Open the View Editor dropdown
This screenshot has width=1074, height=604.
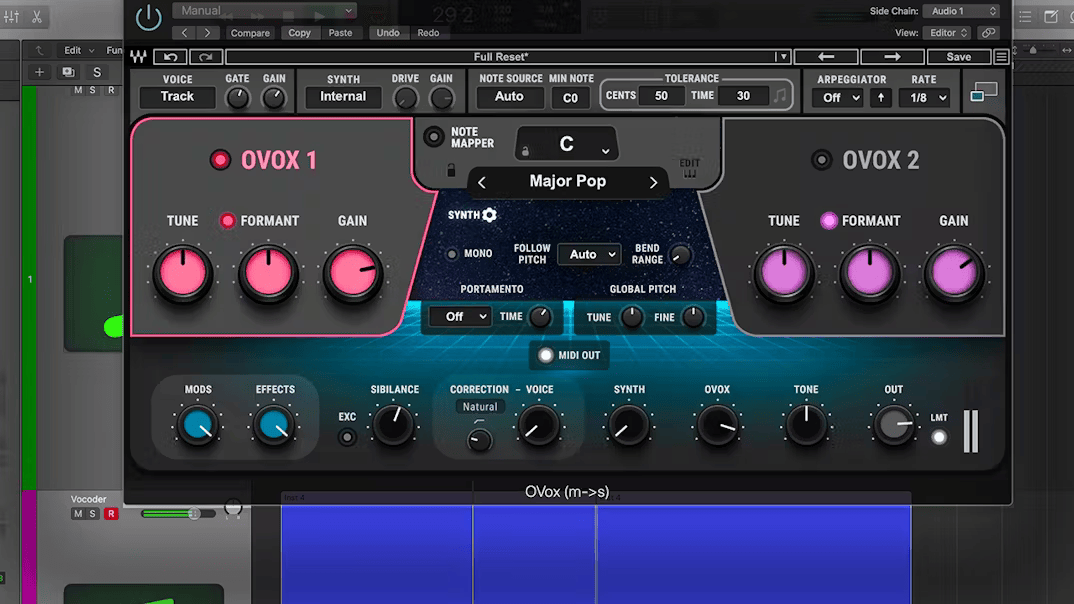coord(948,33)
